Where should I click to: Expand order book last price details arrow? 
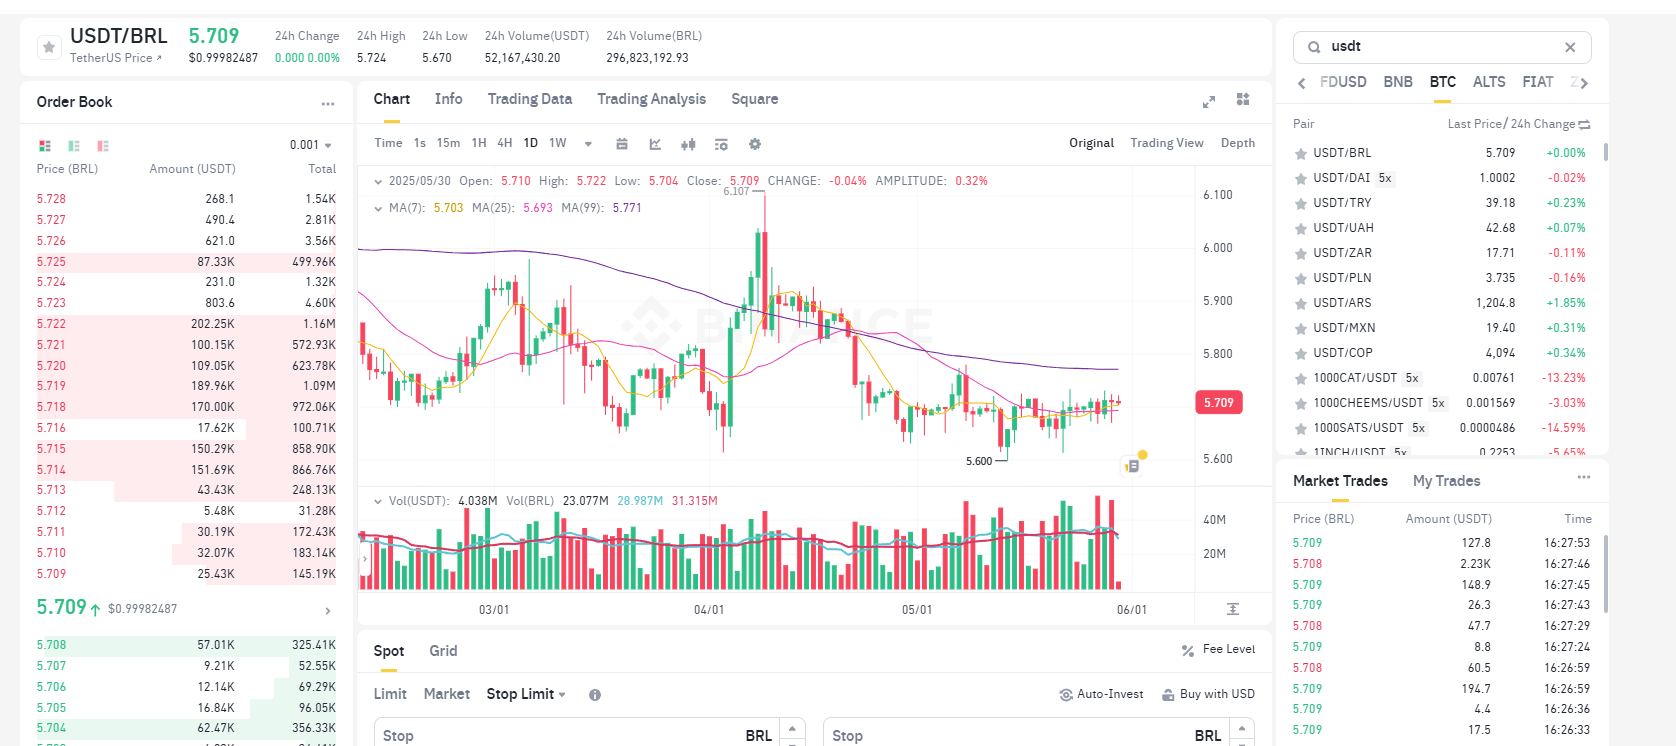328,611
